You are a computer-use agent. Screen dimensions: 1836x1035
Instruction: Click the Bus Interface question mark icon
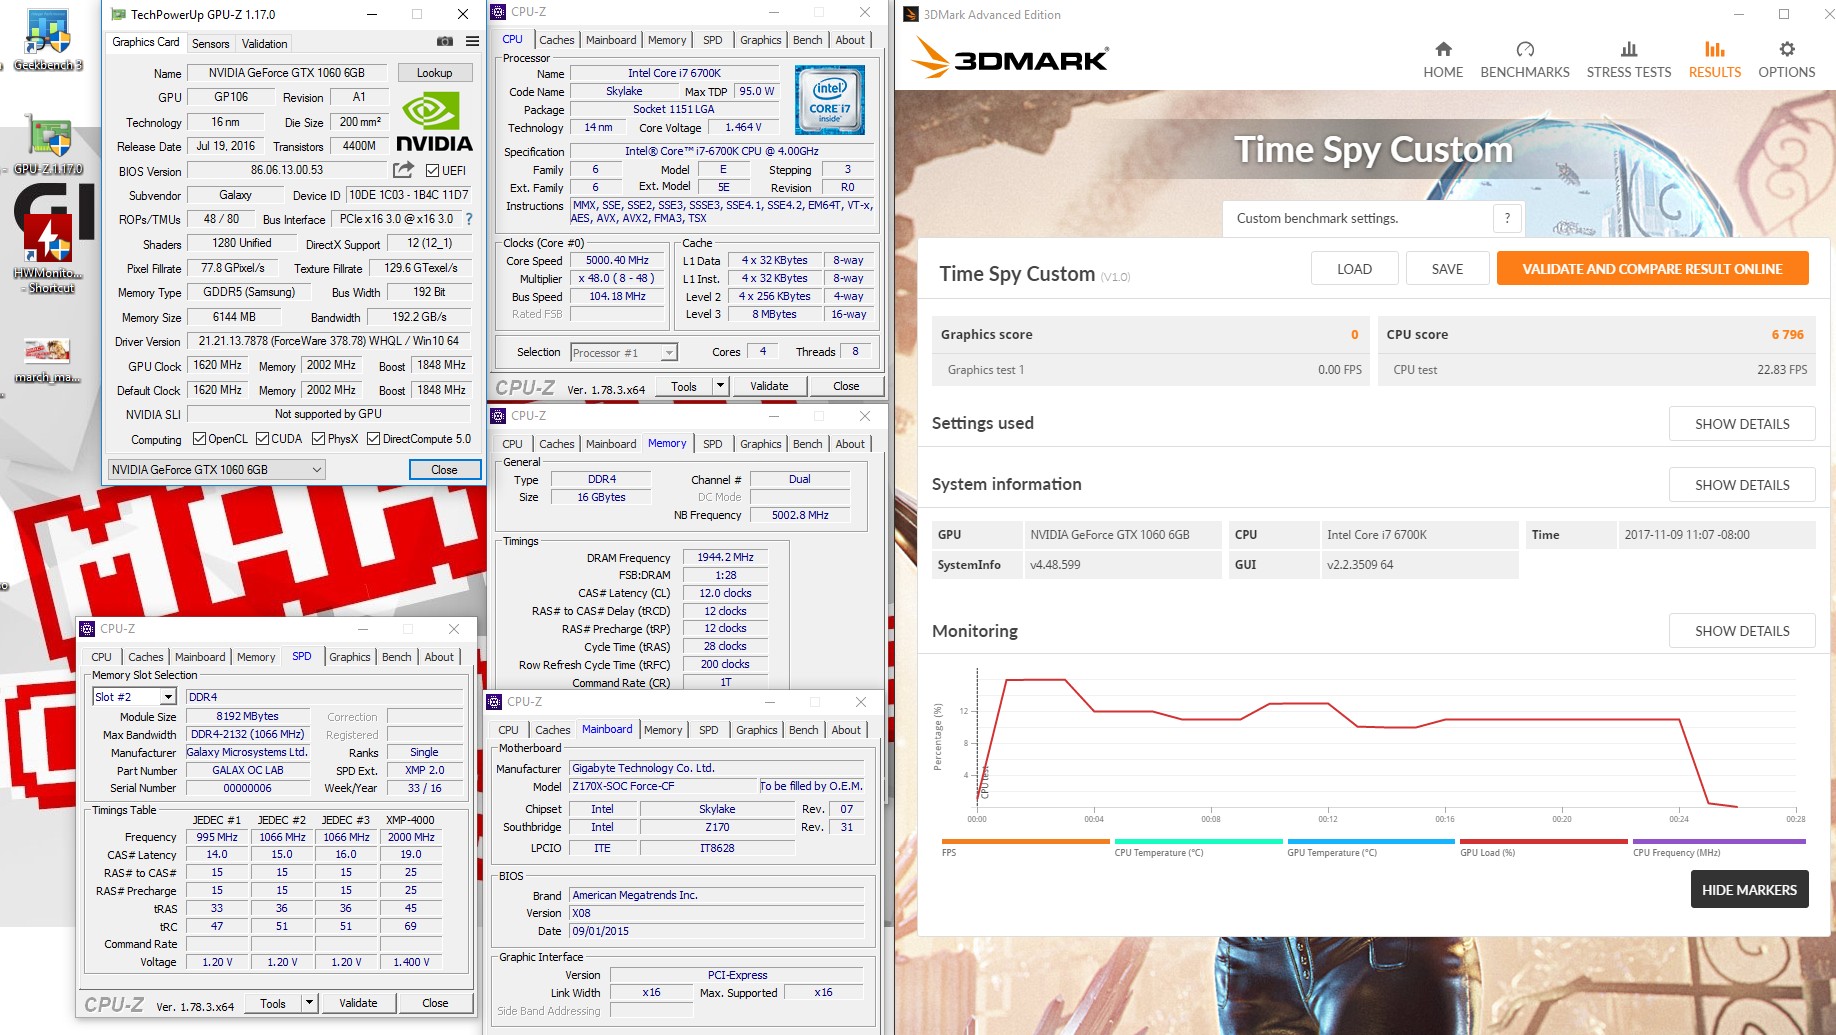tap(468, 219)
